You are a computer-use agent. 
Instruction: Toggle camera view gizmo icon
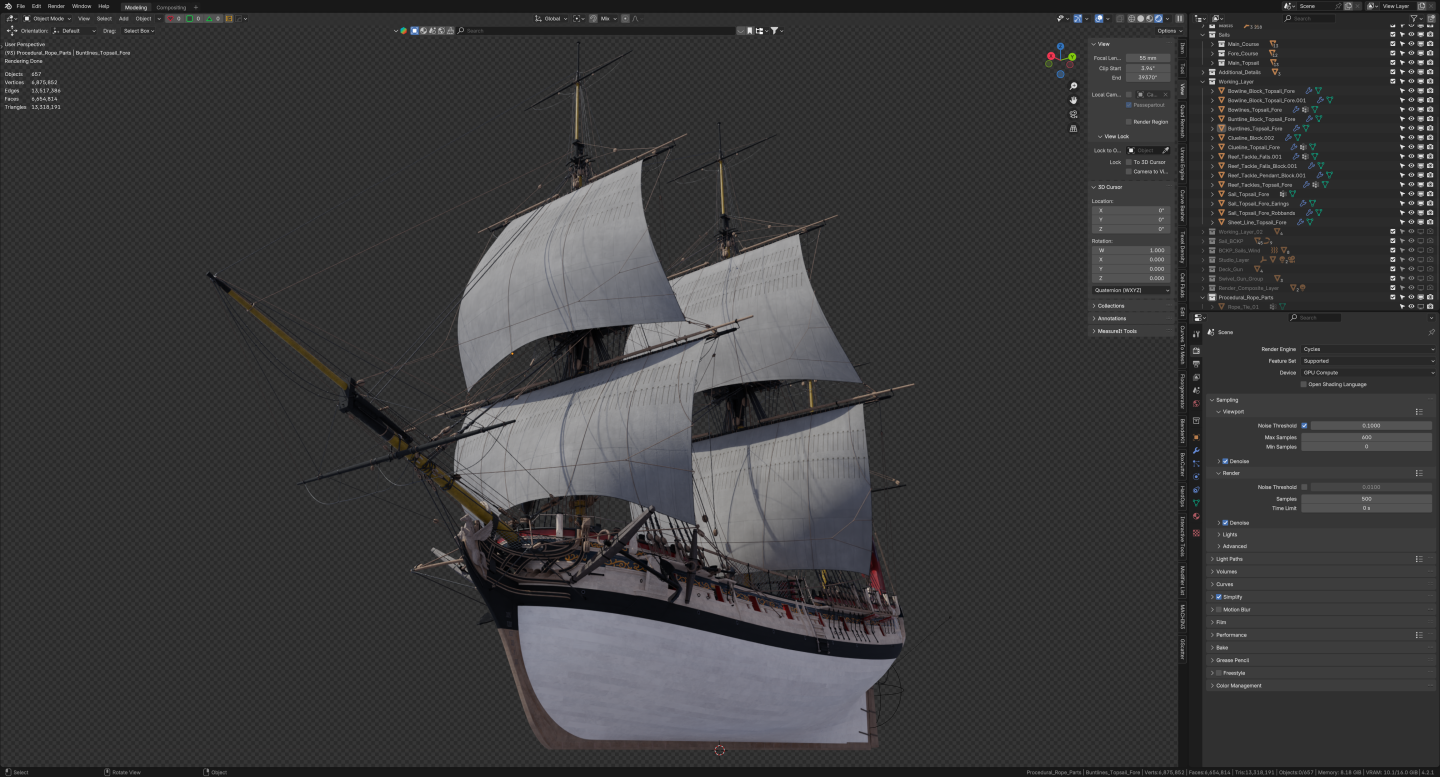(1073, 114)
